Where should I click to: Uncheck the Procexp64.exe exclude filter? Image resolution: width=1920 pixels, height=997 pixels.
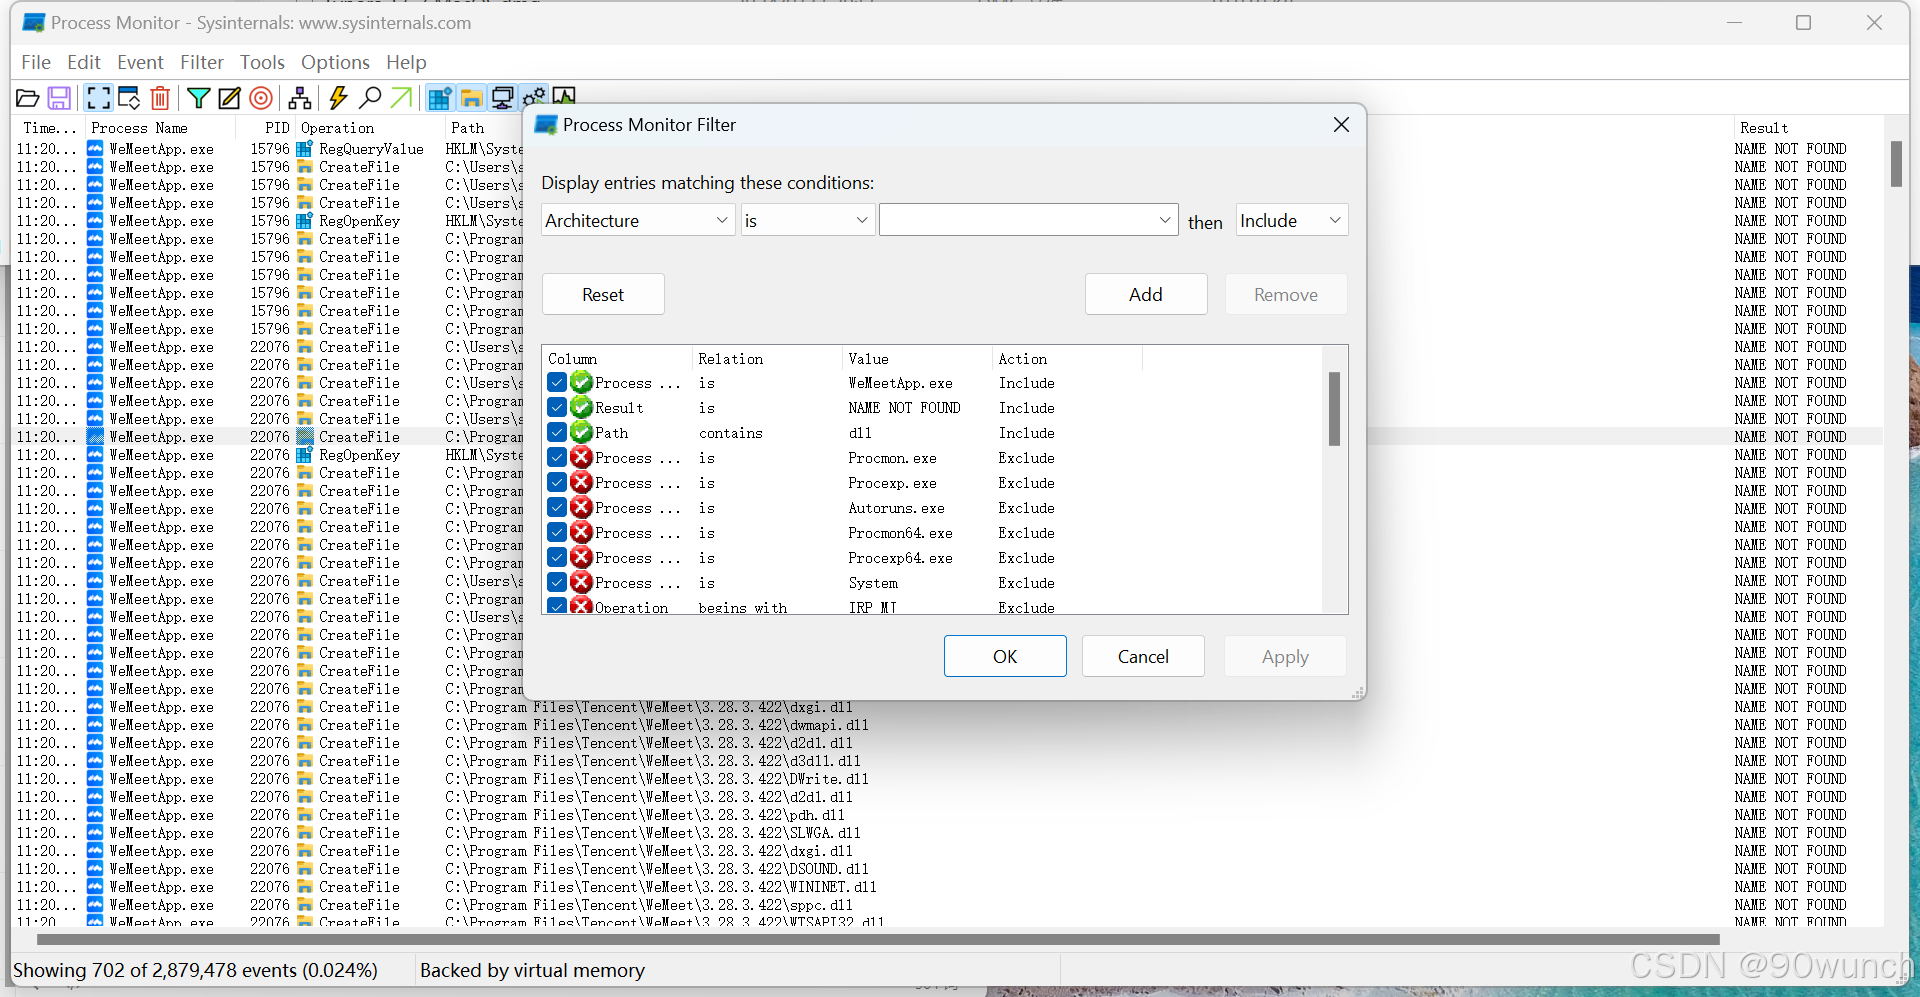(x=557, y=558)
